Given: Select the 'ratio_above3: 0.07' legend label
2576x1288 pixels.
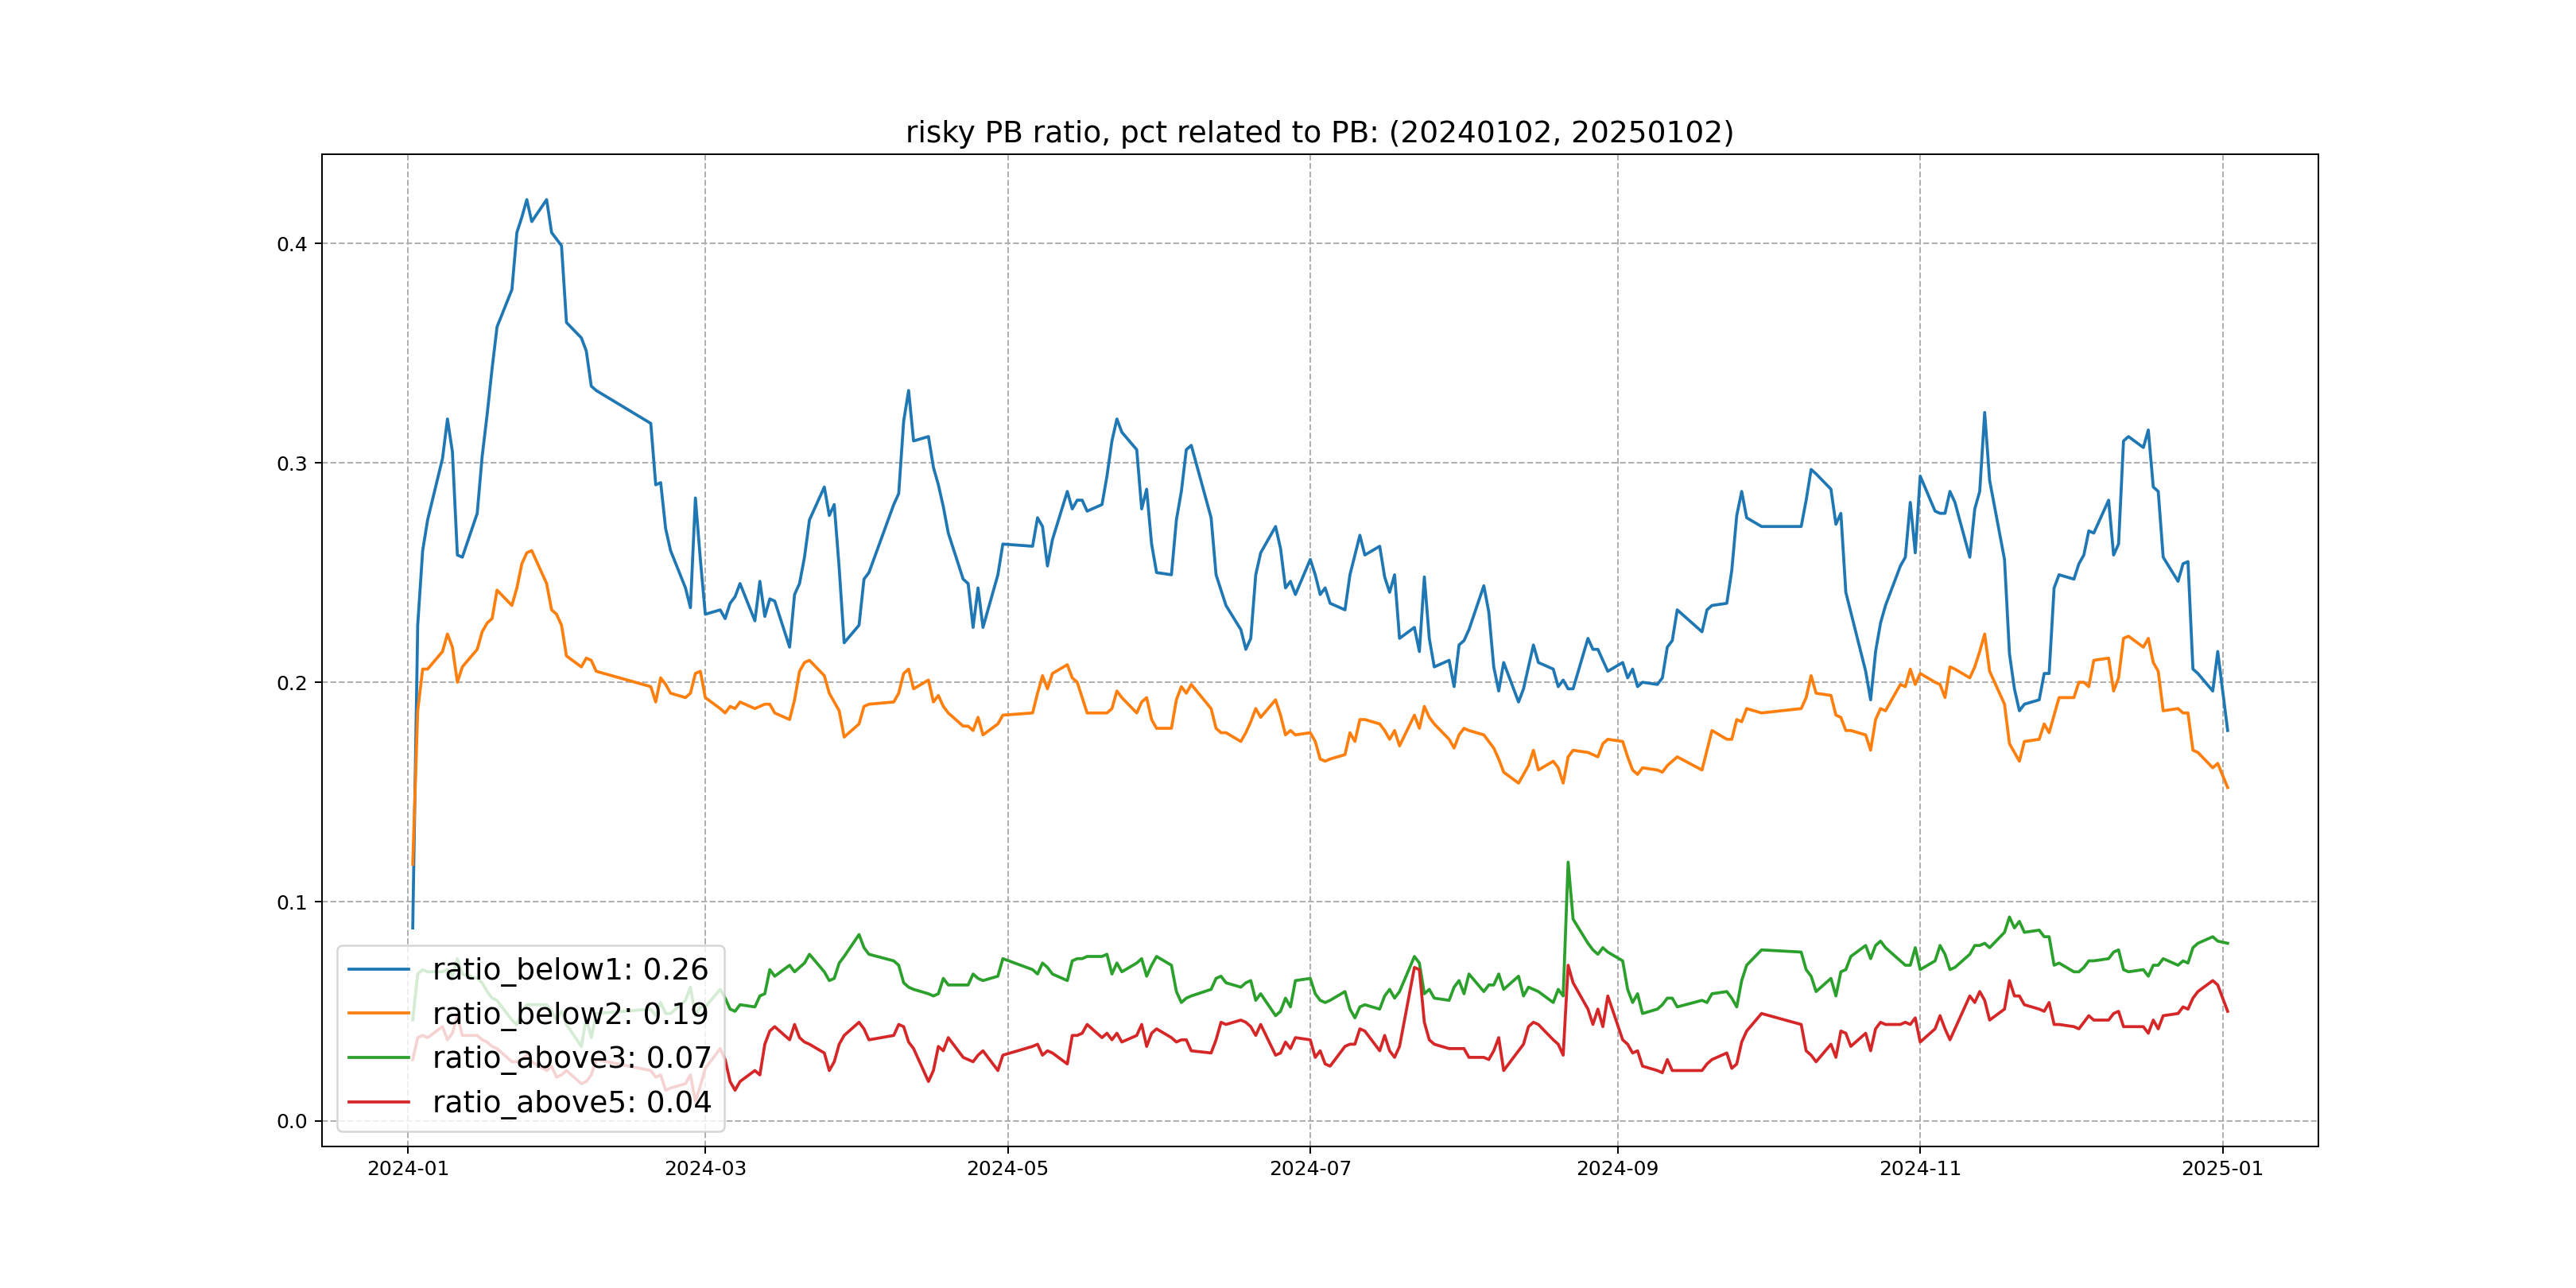Looking at the screenshot, I should (x=571, y=1057).
